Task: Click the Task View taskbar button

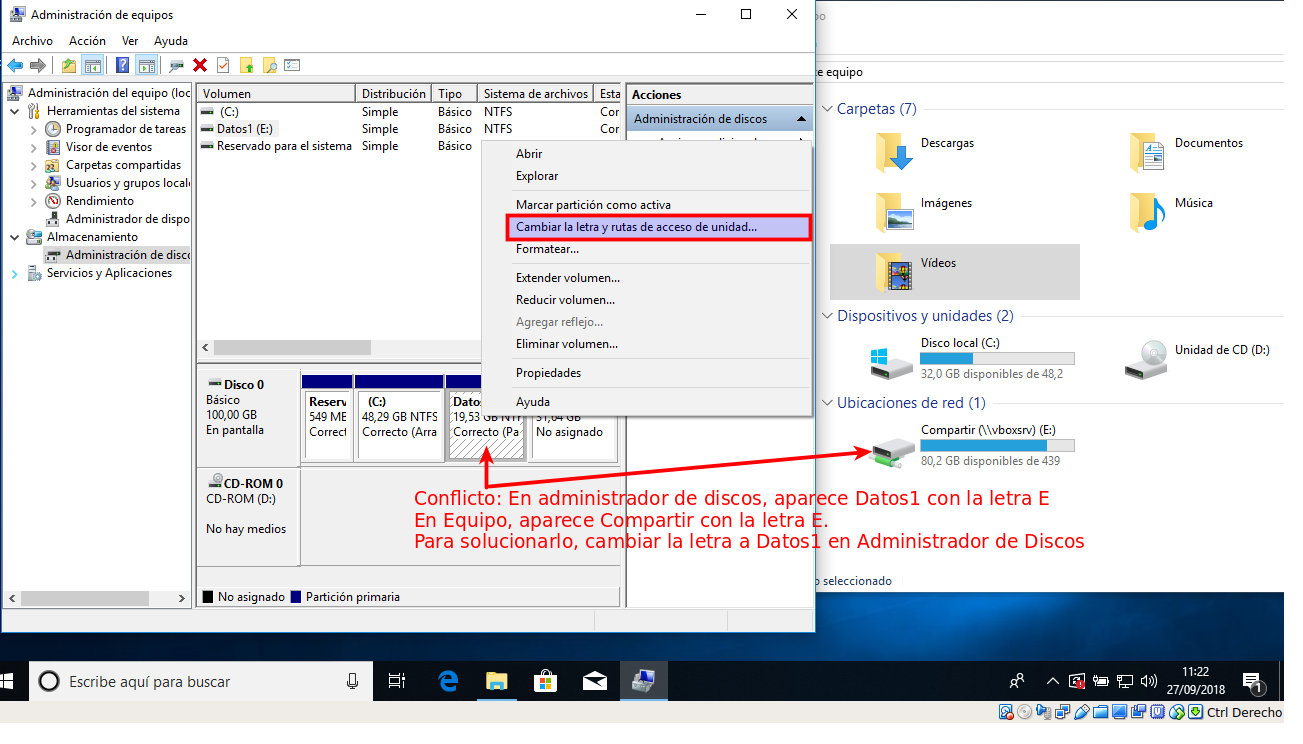Action: tap(397, 681)
